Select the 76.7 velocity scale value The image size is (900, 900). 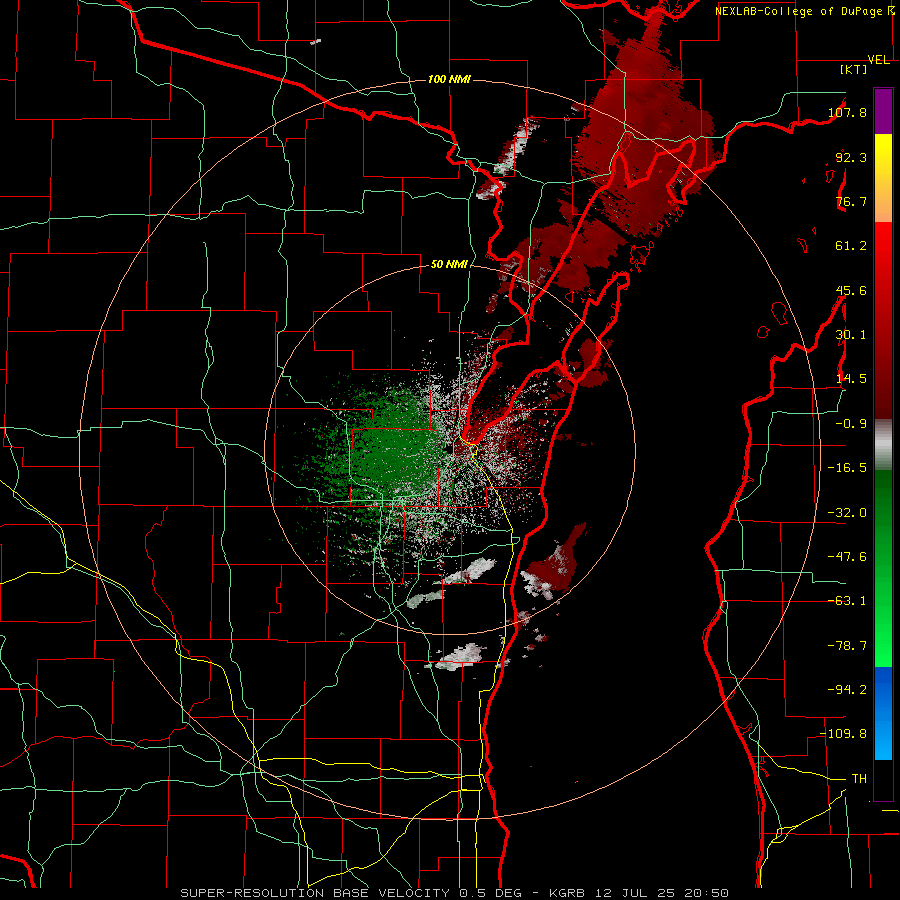pos(851,201)
